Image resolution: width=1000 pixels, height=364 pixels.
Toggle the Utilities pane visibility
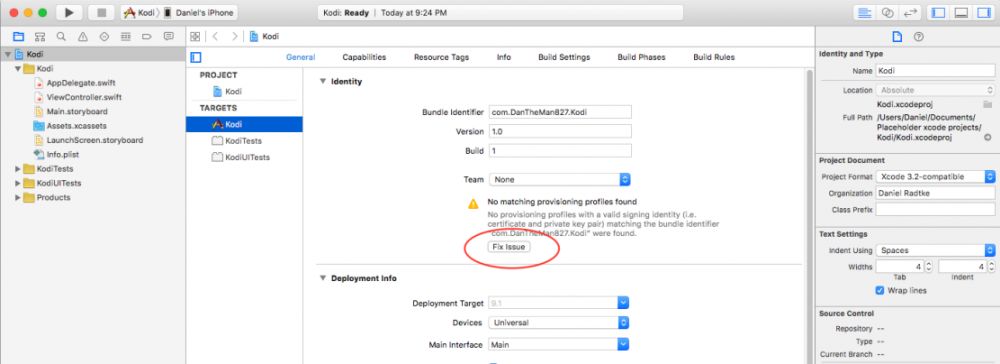[983, 13]
